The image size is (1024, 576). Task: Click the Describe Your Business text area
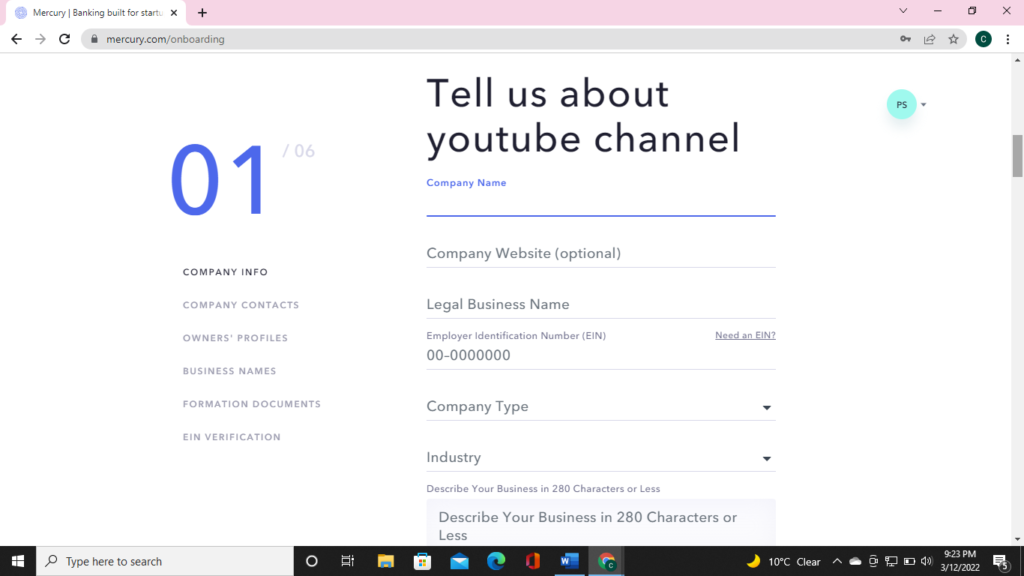601,523
